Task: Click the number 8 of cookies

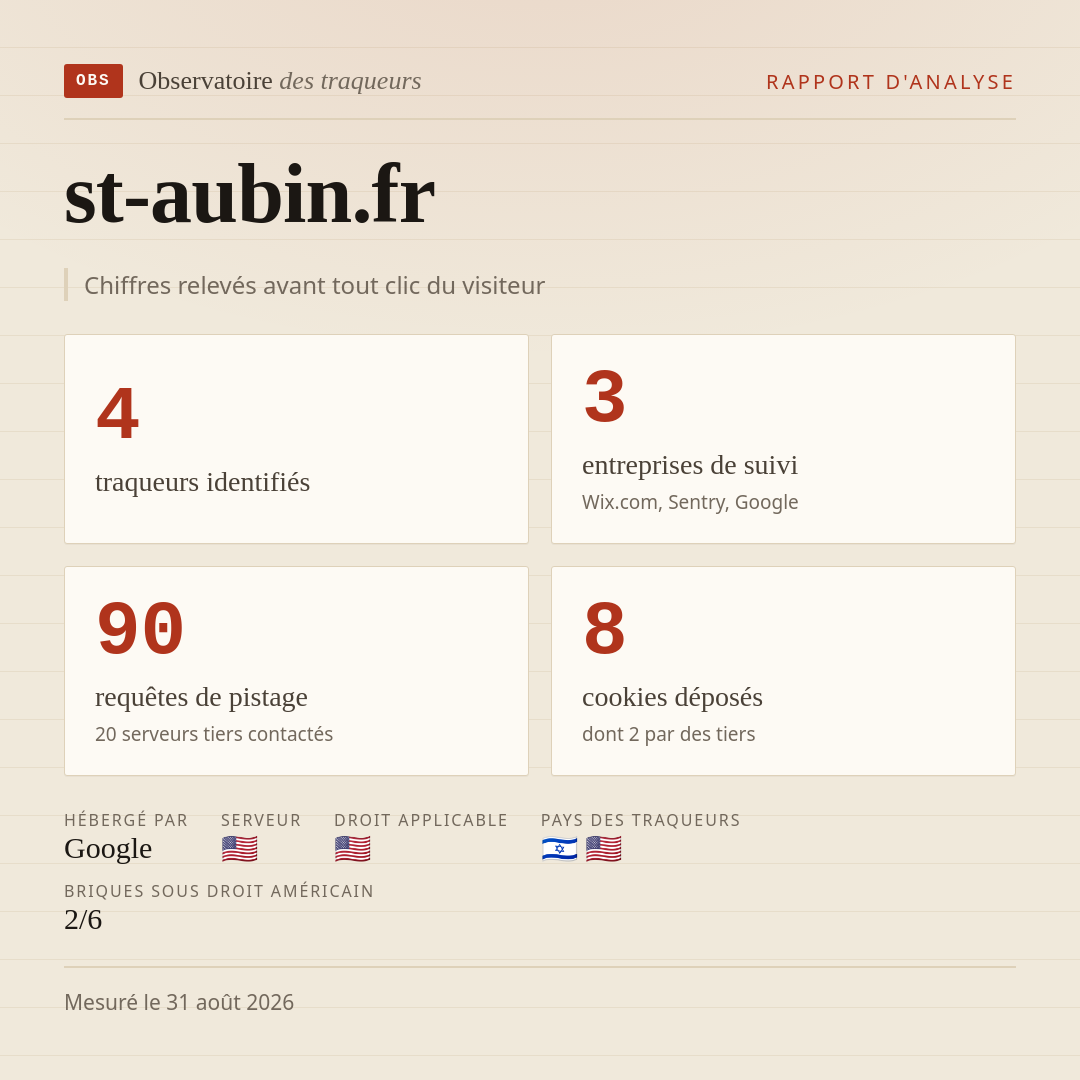Action: (605, 628)
